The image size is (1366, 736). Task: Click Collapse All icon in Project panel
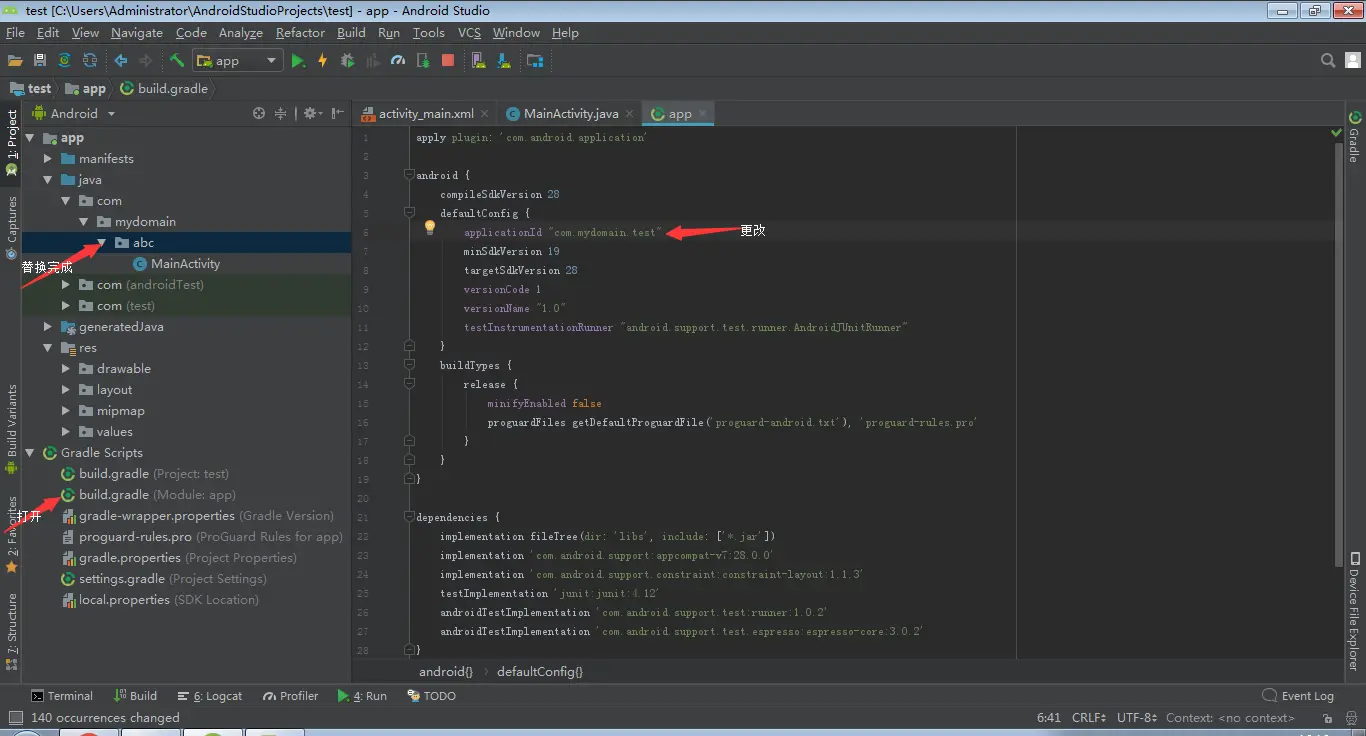(x=281, y=114)
